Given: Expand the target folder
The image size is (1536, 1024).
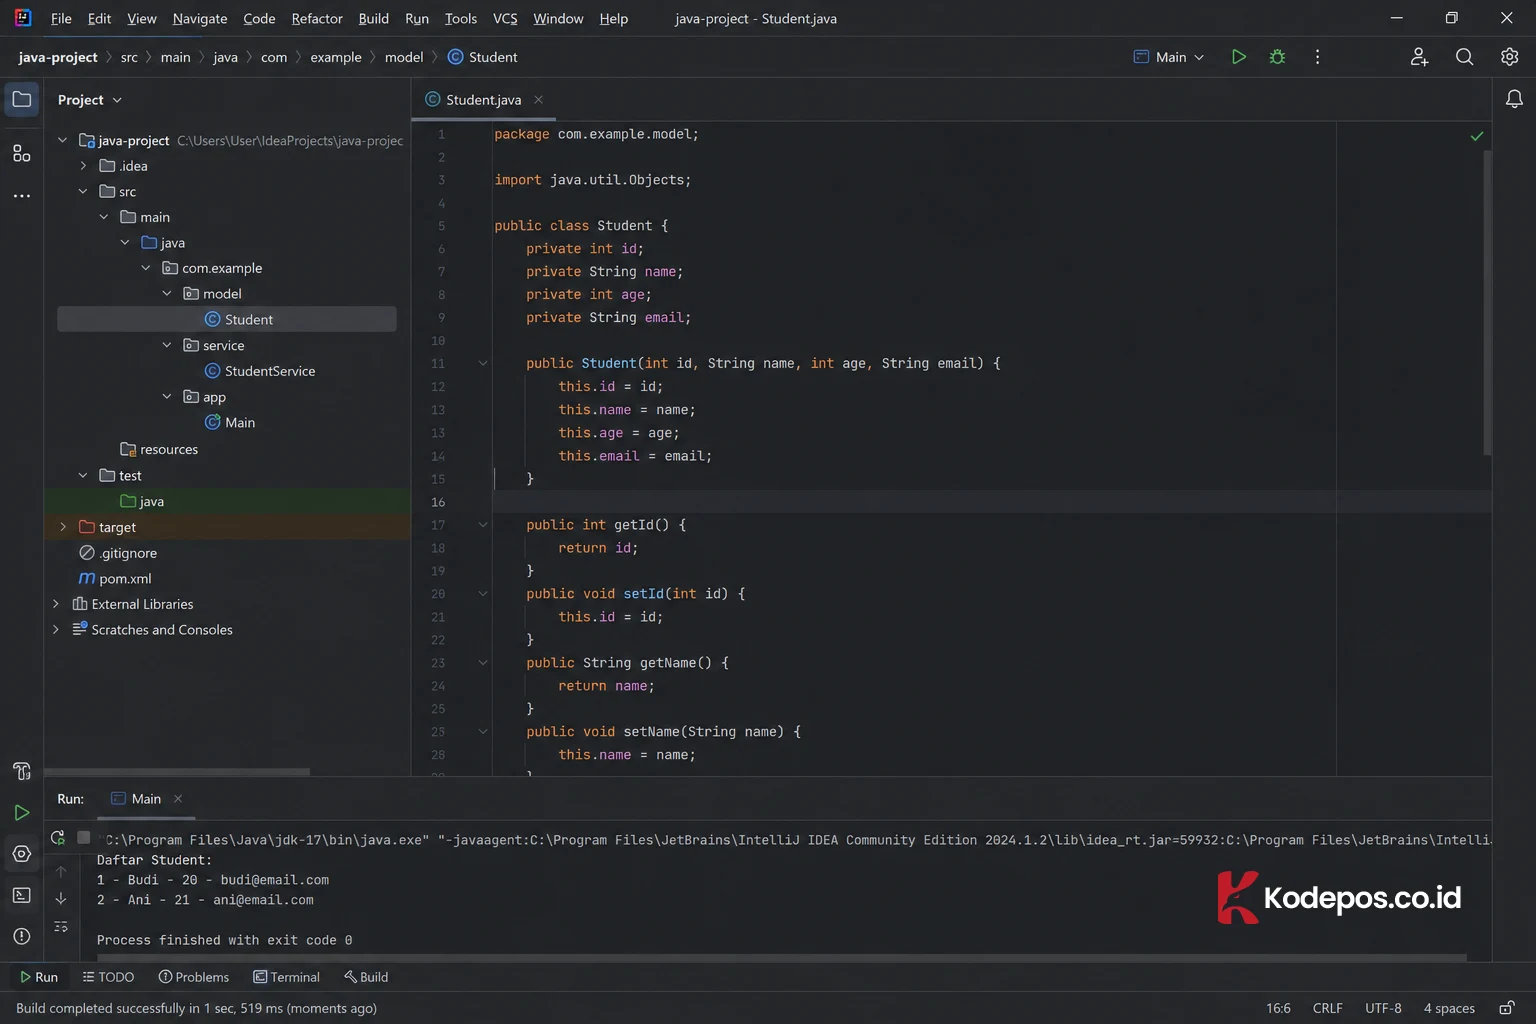Looking at the screenshot, I should 63,527.
